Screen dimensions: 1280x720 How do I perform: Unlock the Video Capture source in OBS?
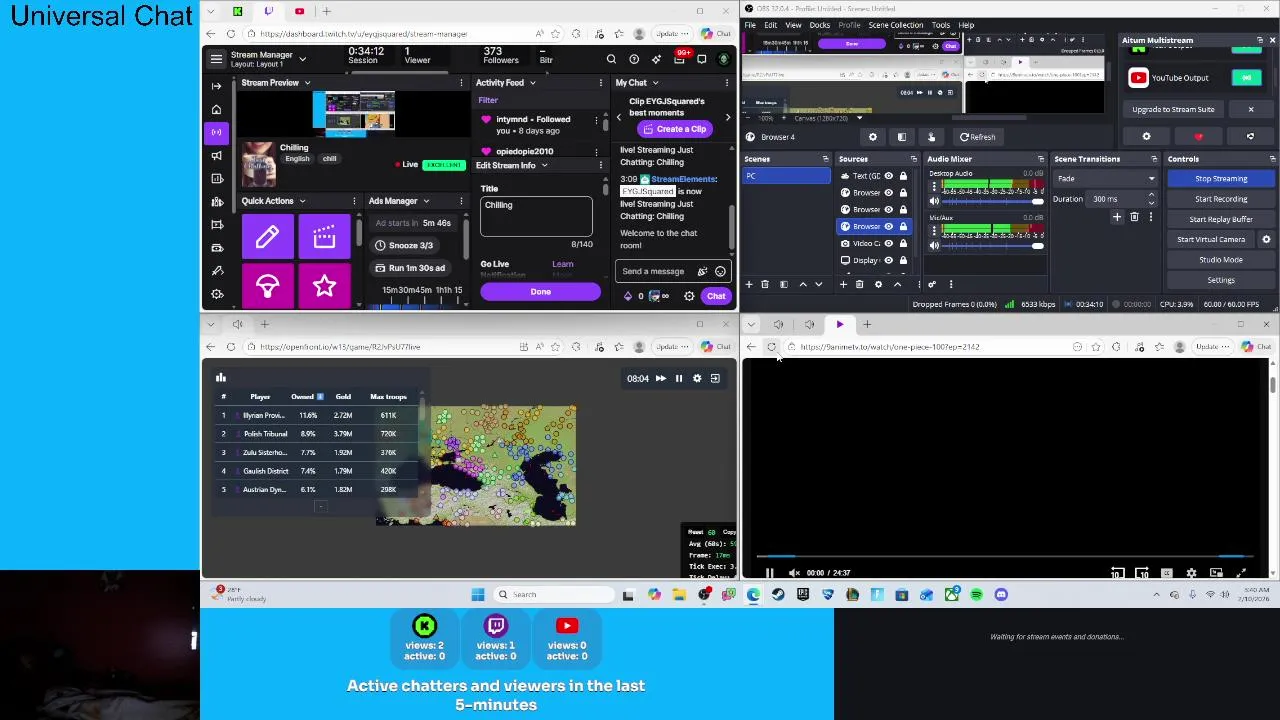[x=903, y=243]
